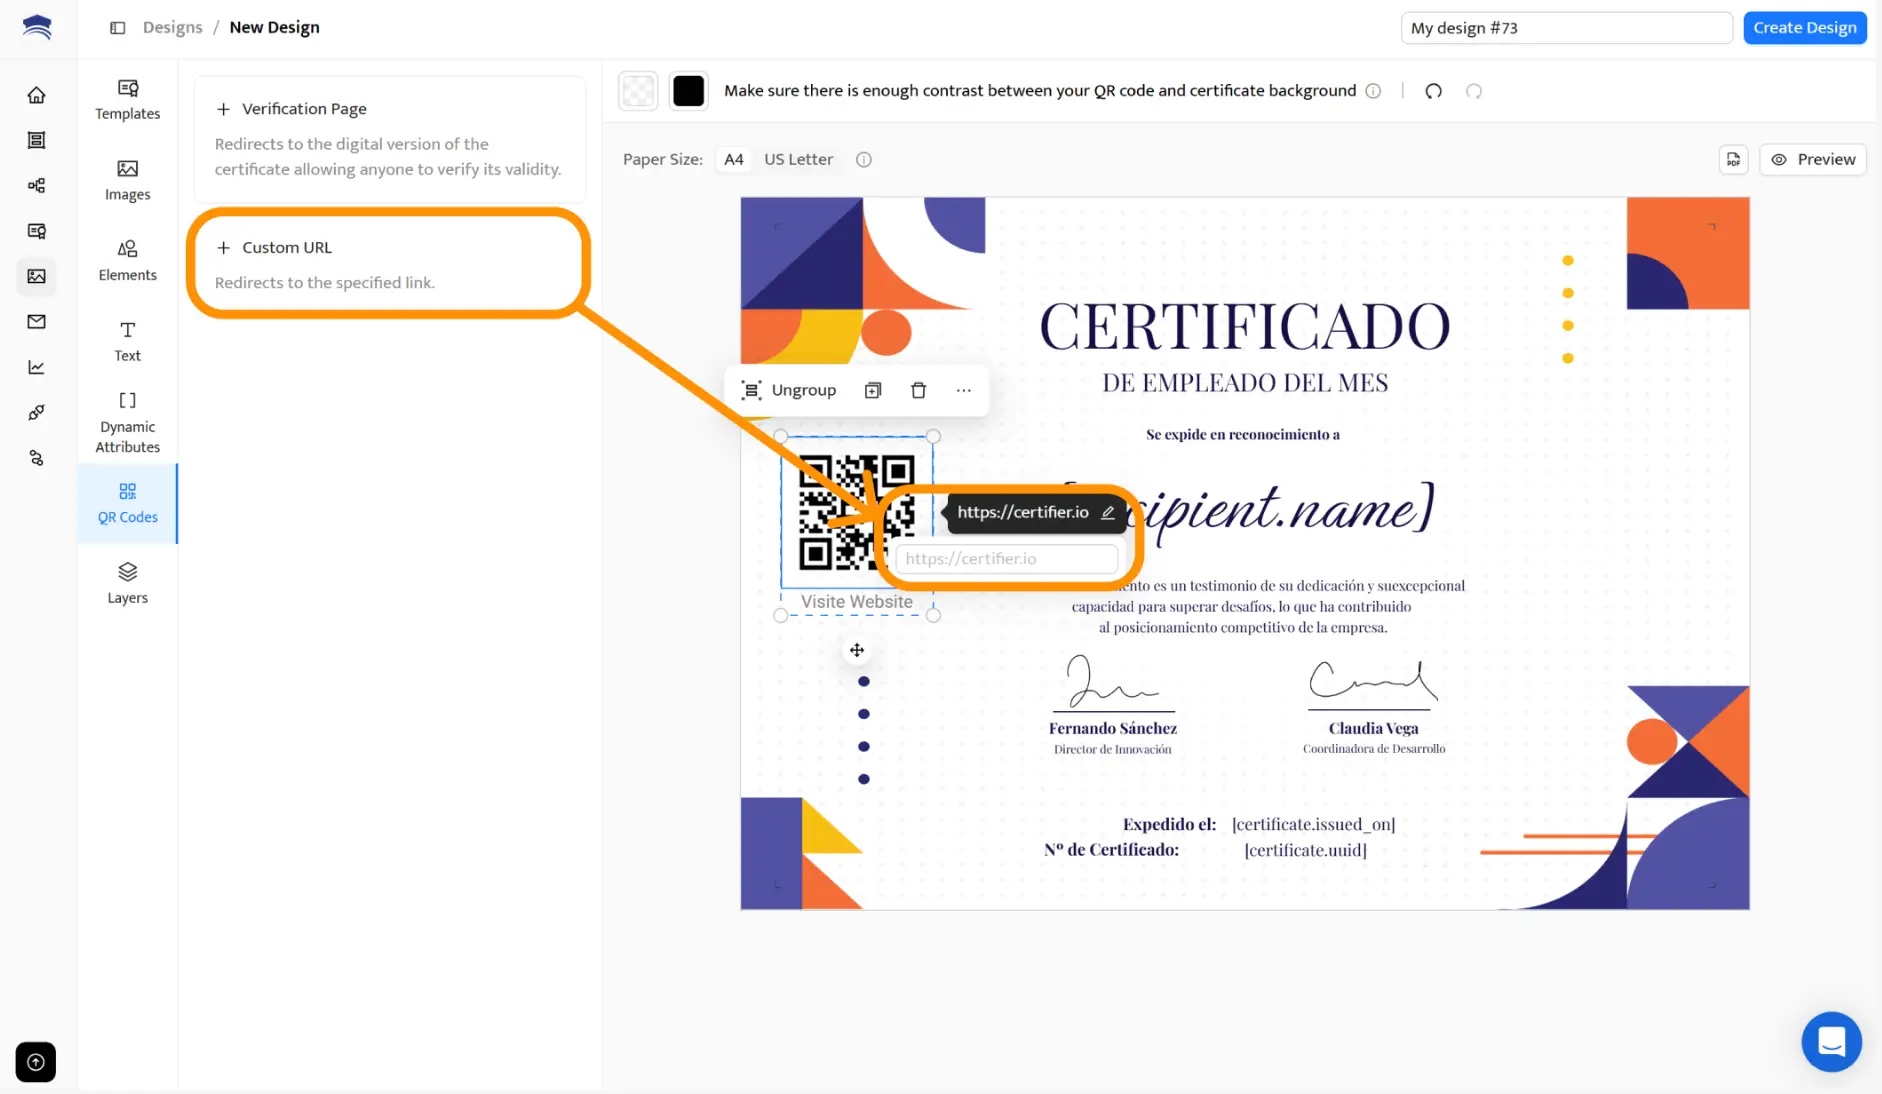Open the Home panel in the sidebar
The image size is (1882, 1094).
(x=36, y=94)
